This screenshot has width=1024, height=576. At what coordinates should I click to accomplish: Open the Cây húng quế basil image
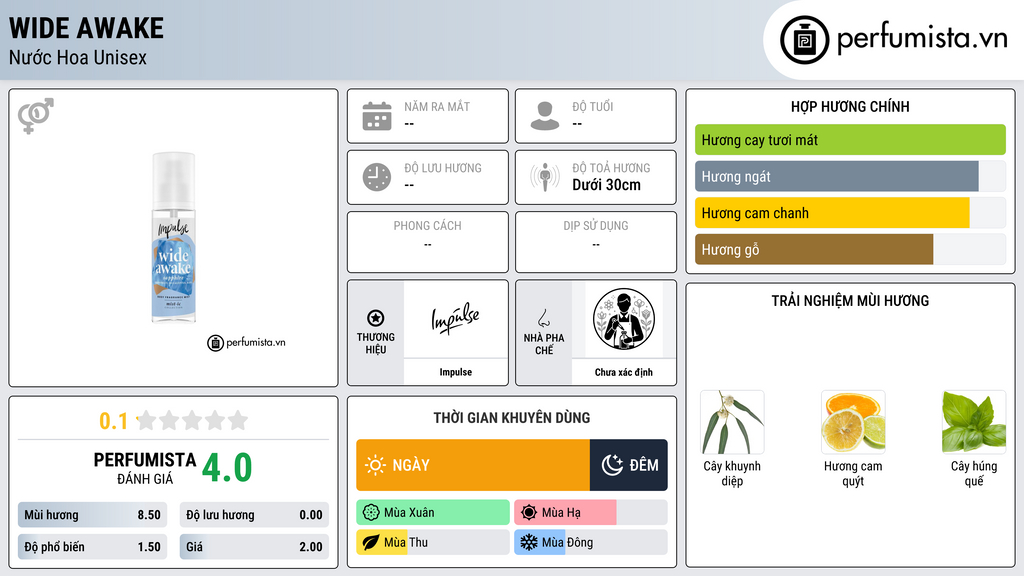coord(974,422)
